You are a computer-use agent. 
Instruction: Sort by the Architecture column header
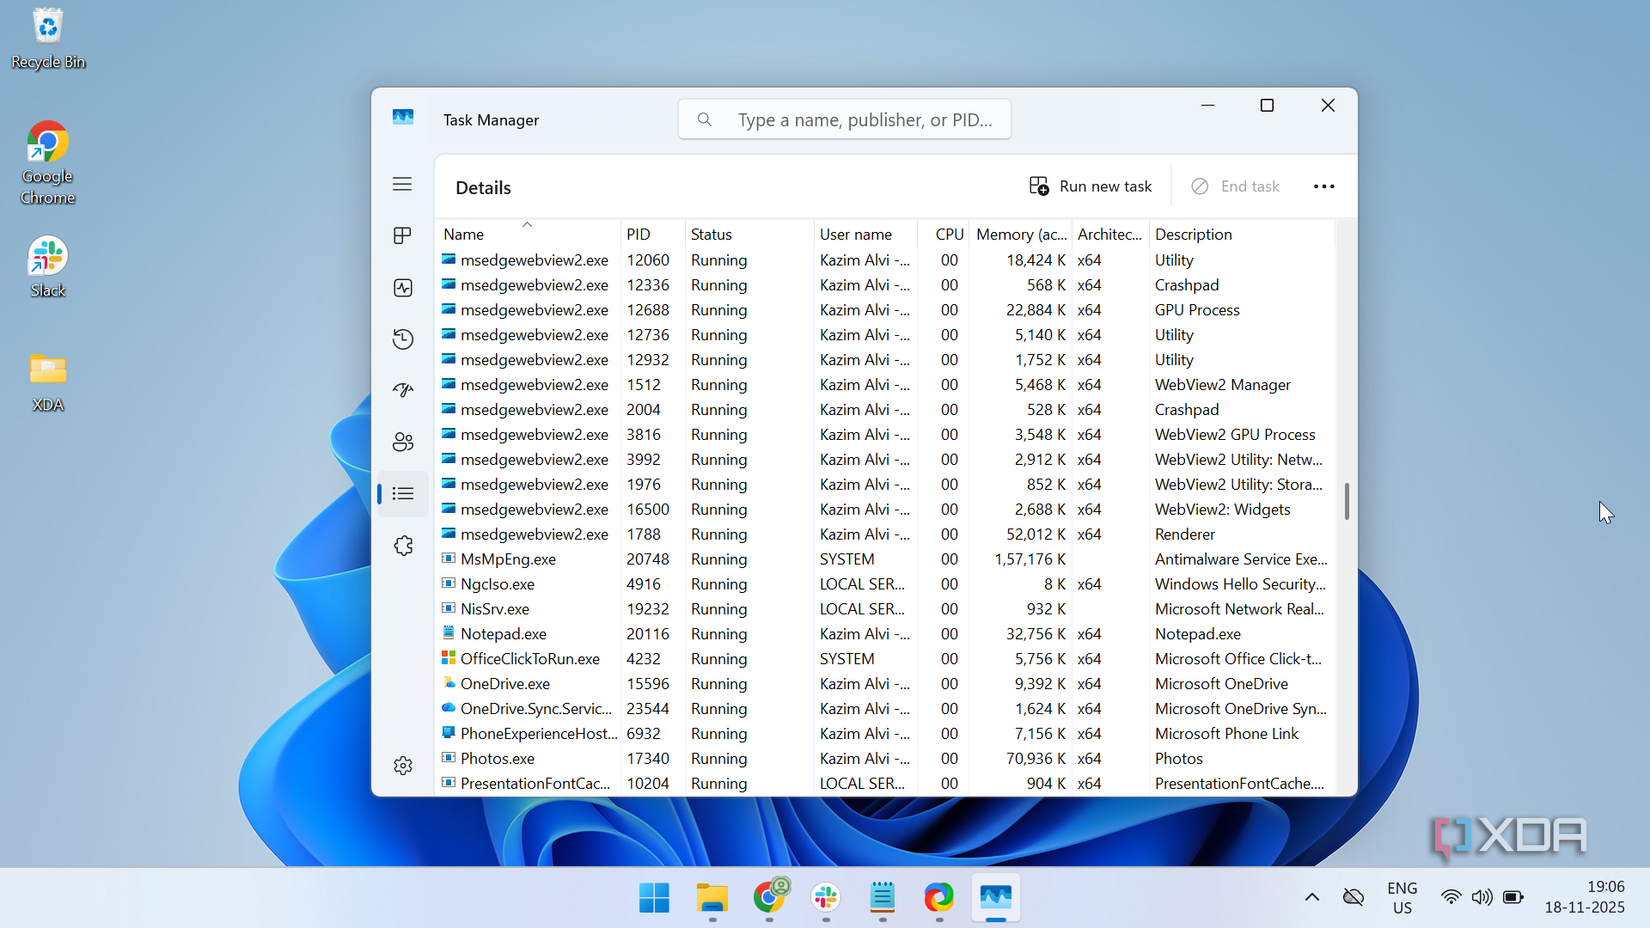pyautogui.click(x=1110, y=234)
